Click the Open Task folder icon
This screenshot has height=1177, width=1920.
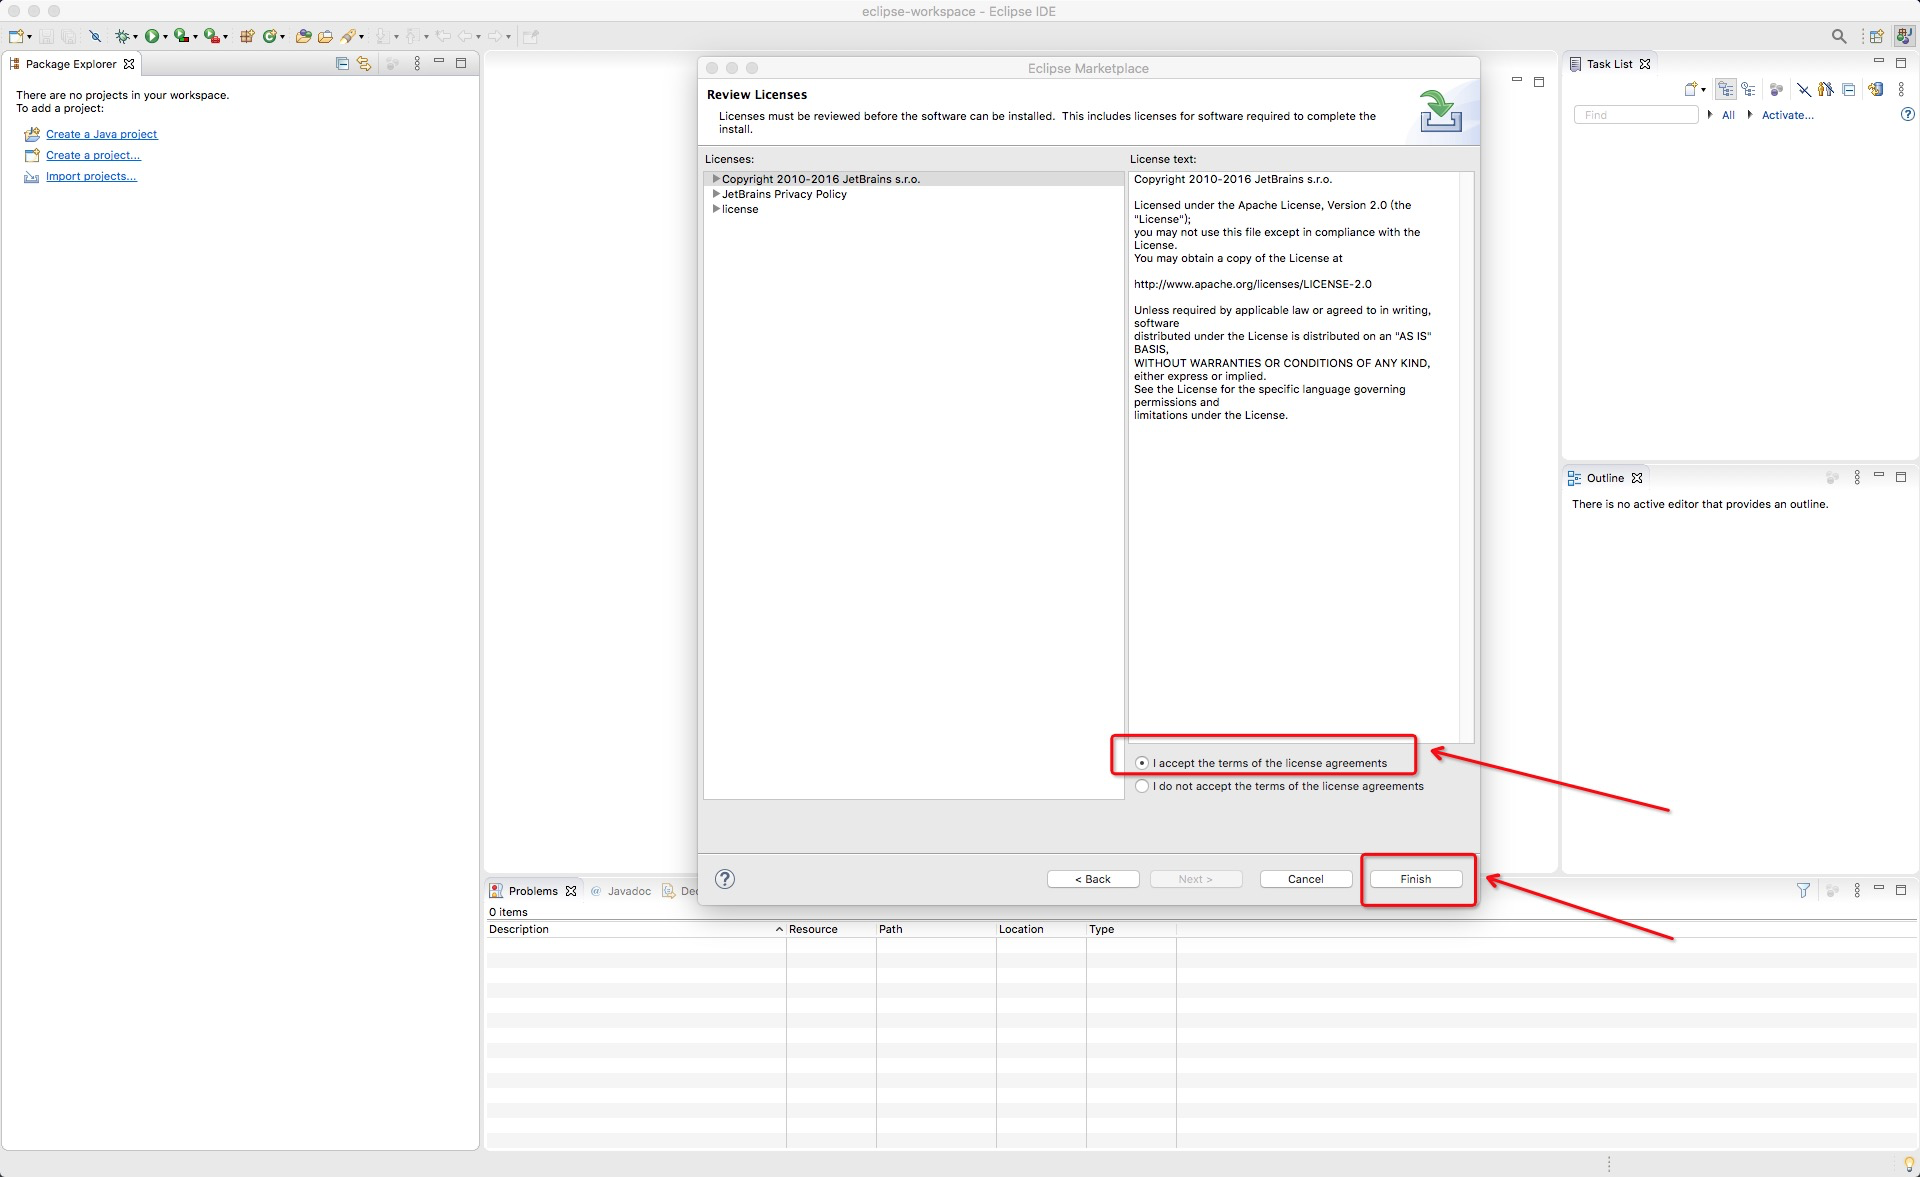click(x=325, y=36)
